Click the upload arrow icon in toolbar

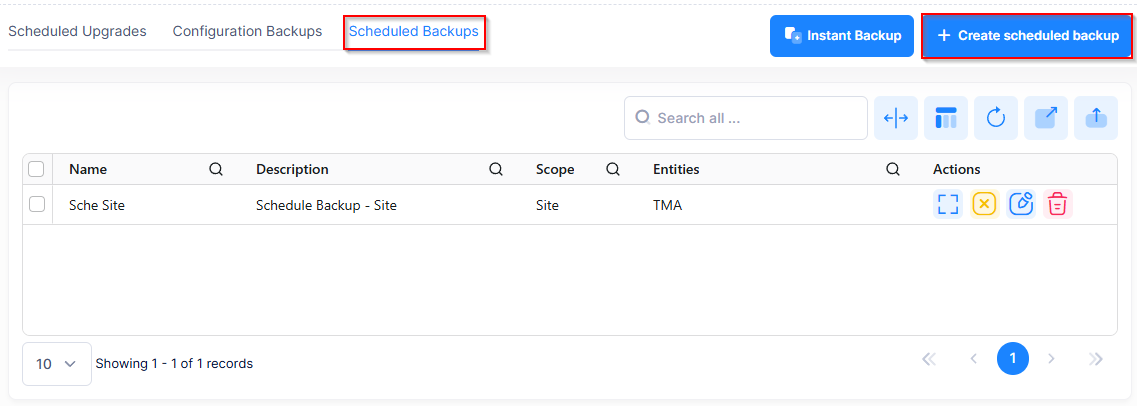click(x=1096, y=118)
